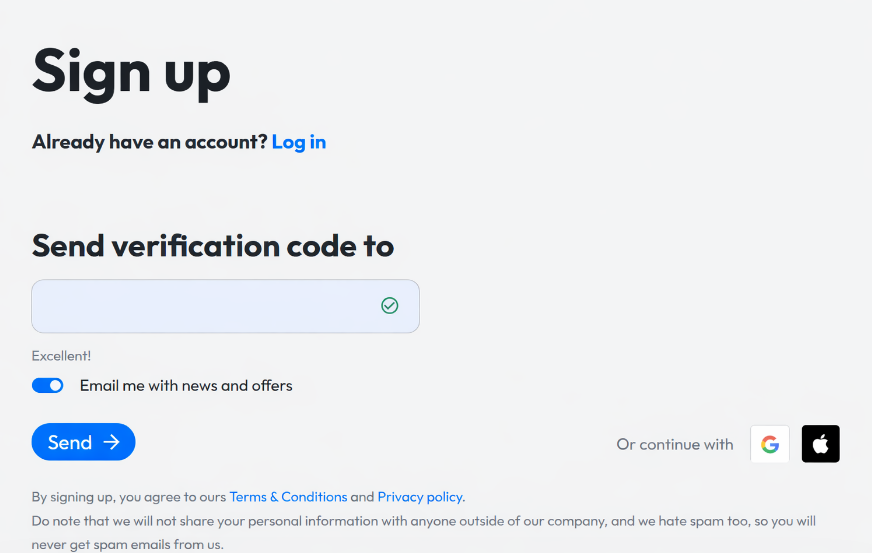Open the Log in link
The width and height of the screenshot is (872, 553).
coord(299,142)
